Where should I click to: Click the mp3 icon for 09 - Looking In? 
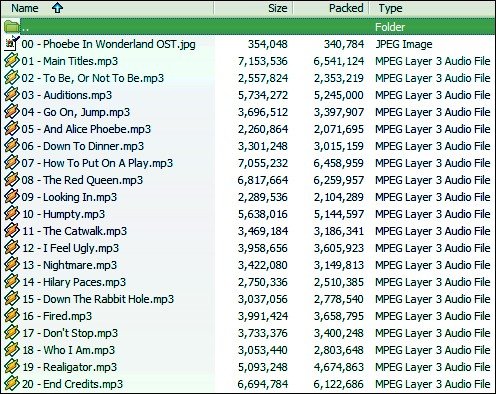pyautogui.click(x=11, y=197)
